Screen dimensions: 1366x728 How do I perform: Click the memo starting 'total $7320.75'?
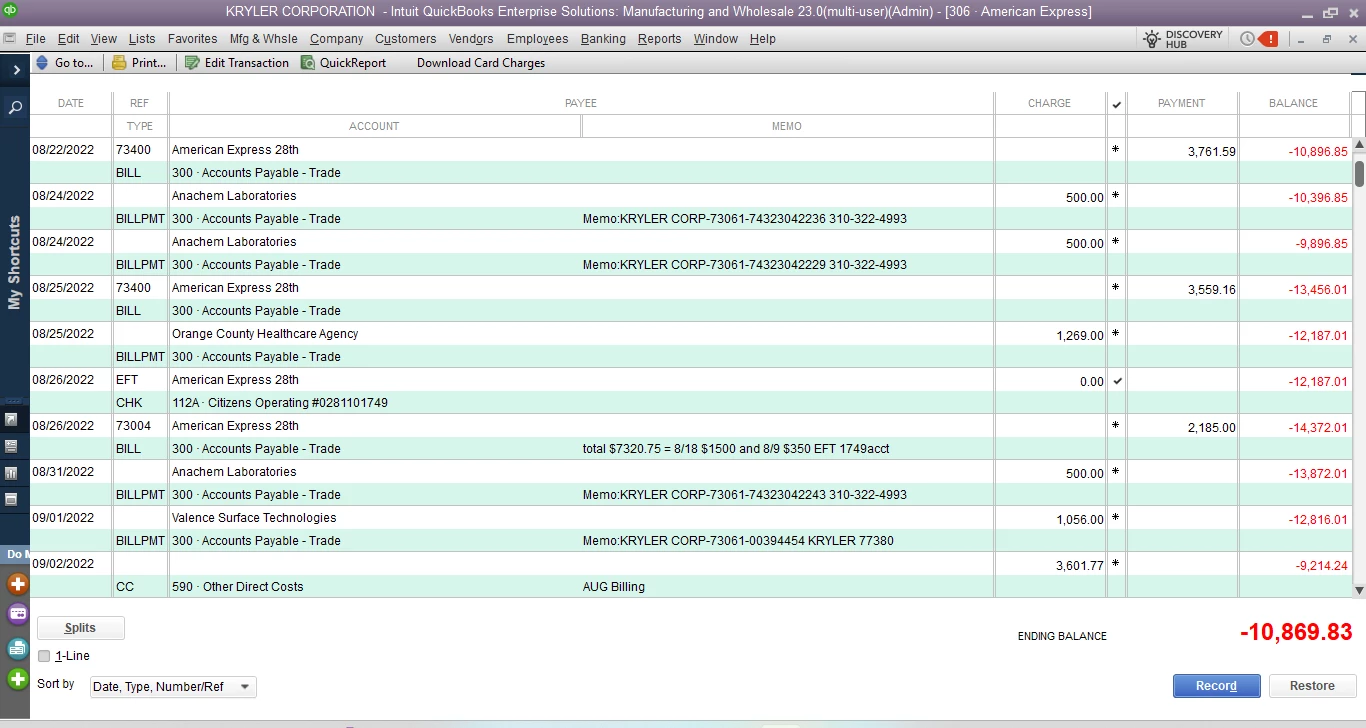point(736,449)
